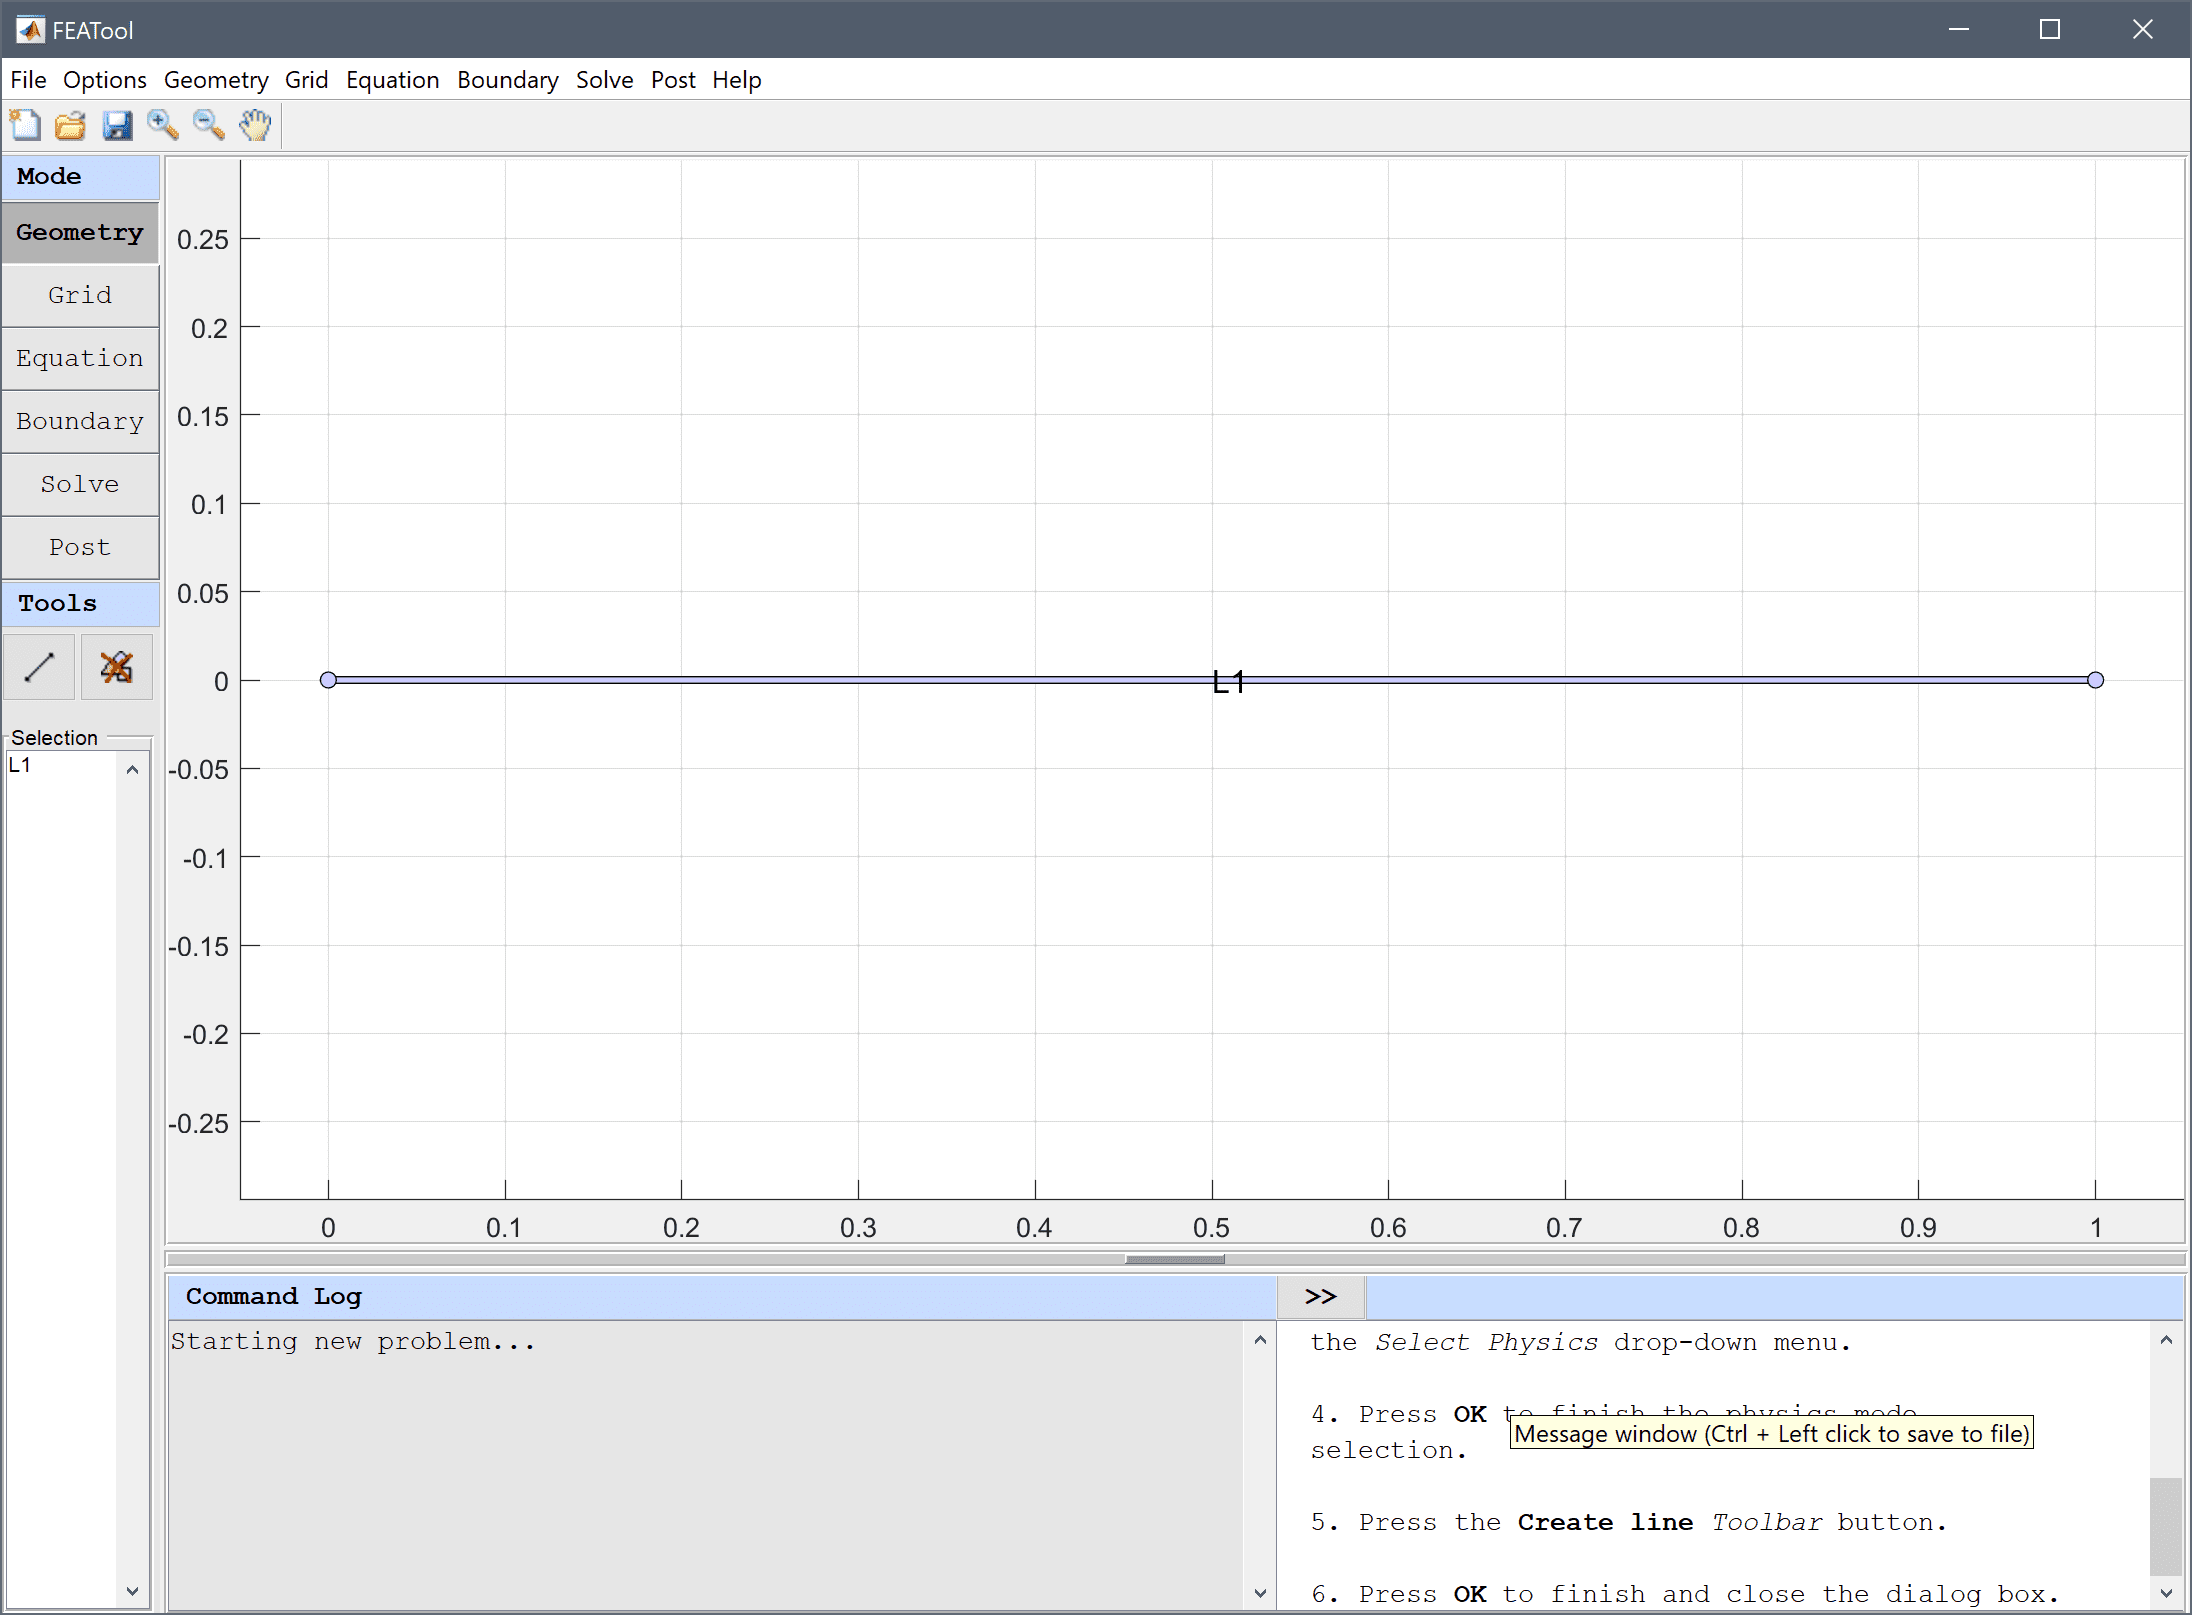Viewport: 2192px width, 1615px height.
Task: Open the Equation menu
Action: pyautogui.click(x=393, y=80)
